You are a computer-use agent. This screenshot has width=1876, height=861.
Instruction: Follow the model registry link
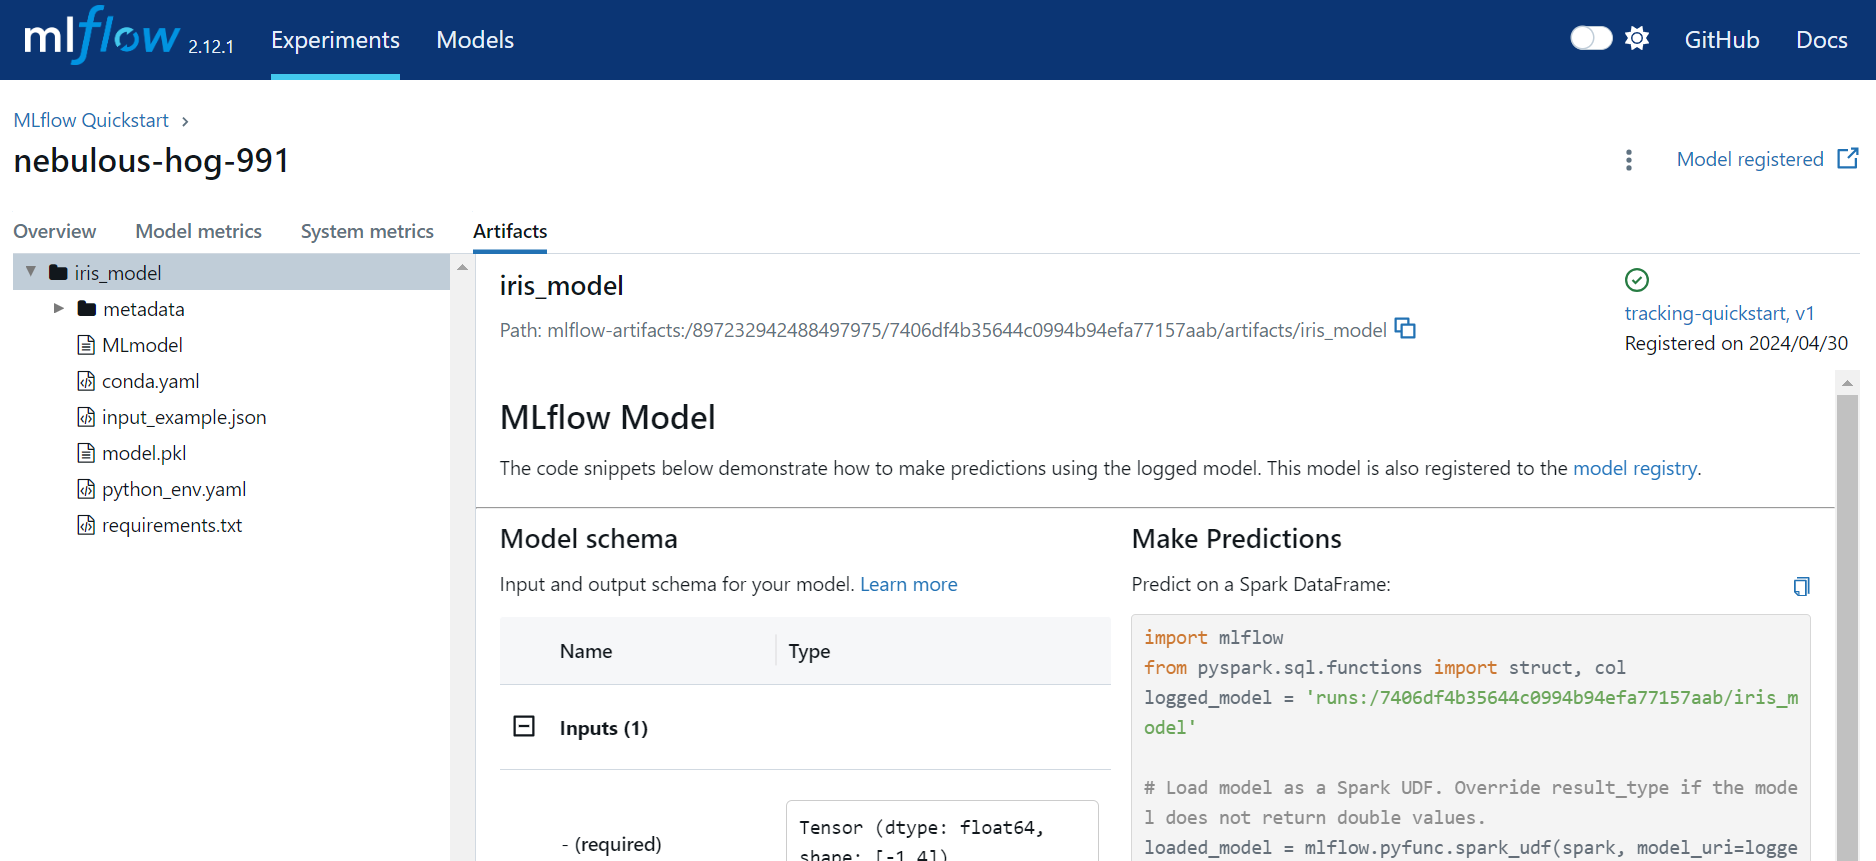coord(1635,468)
